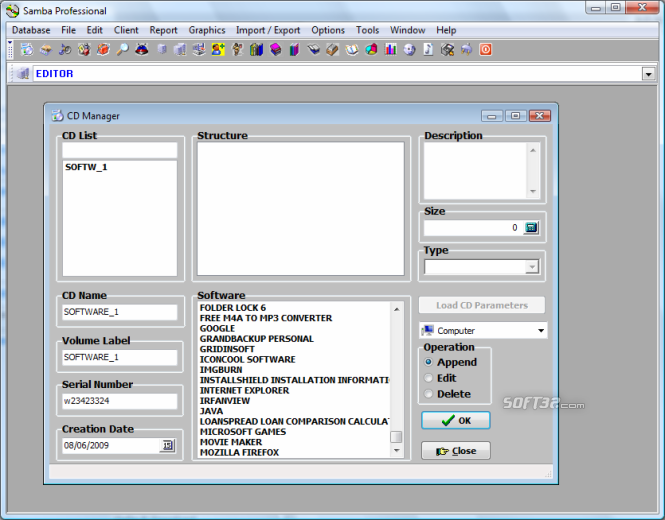Screen dimensions: 665x520
Task: Open the calendar picker next to Creation Date
Action: click(x=168, y=445)
